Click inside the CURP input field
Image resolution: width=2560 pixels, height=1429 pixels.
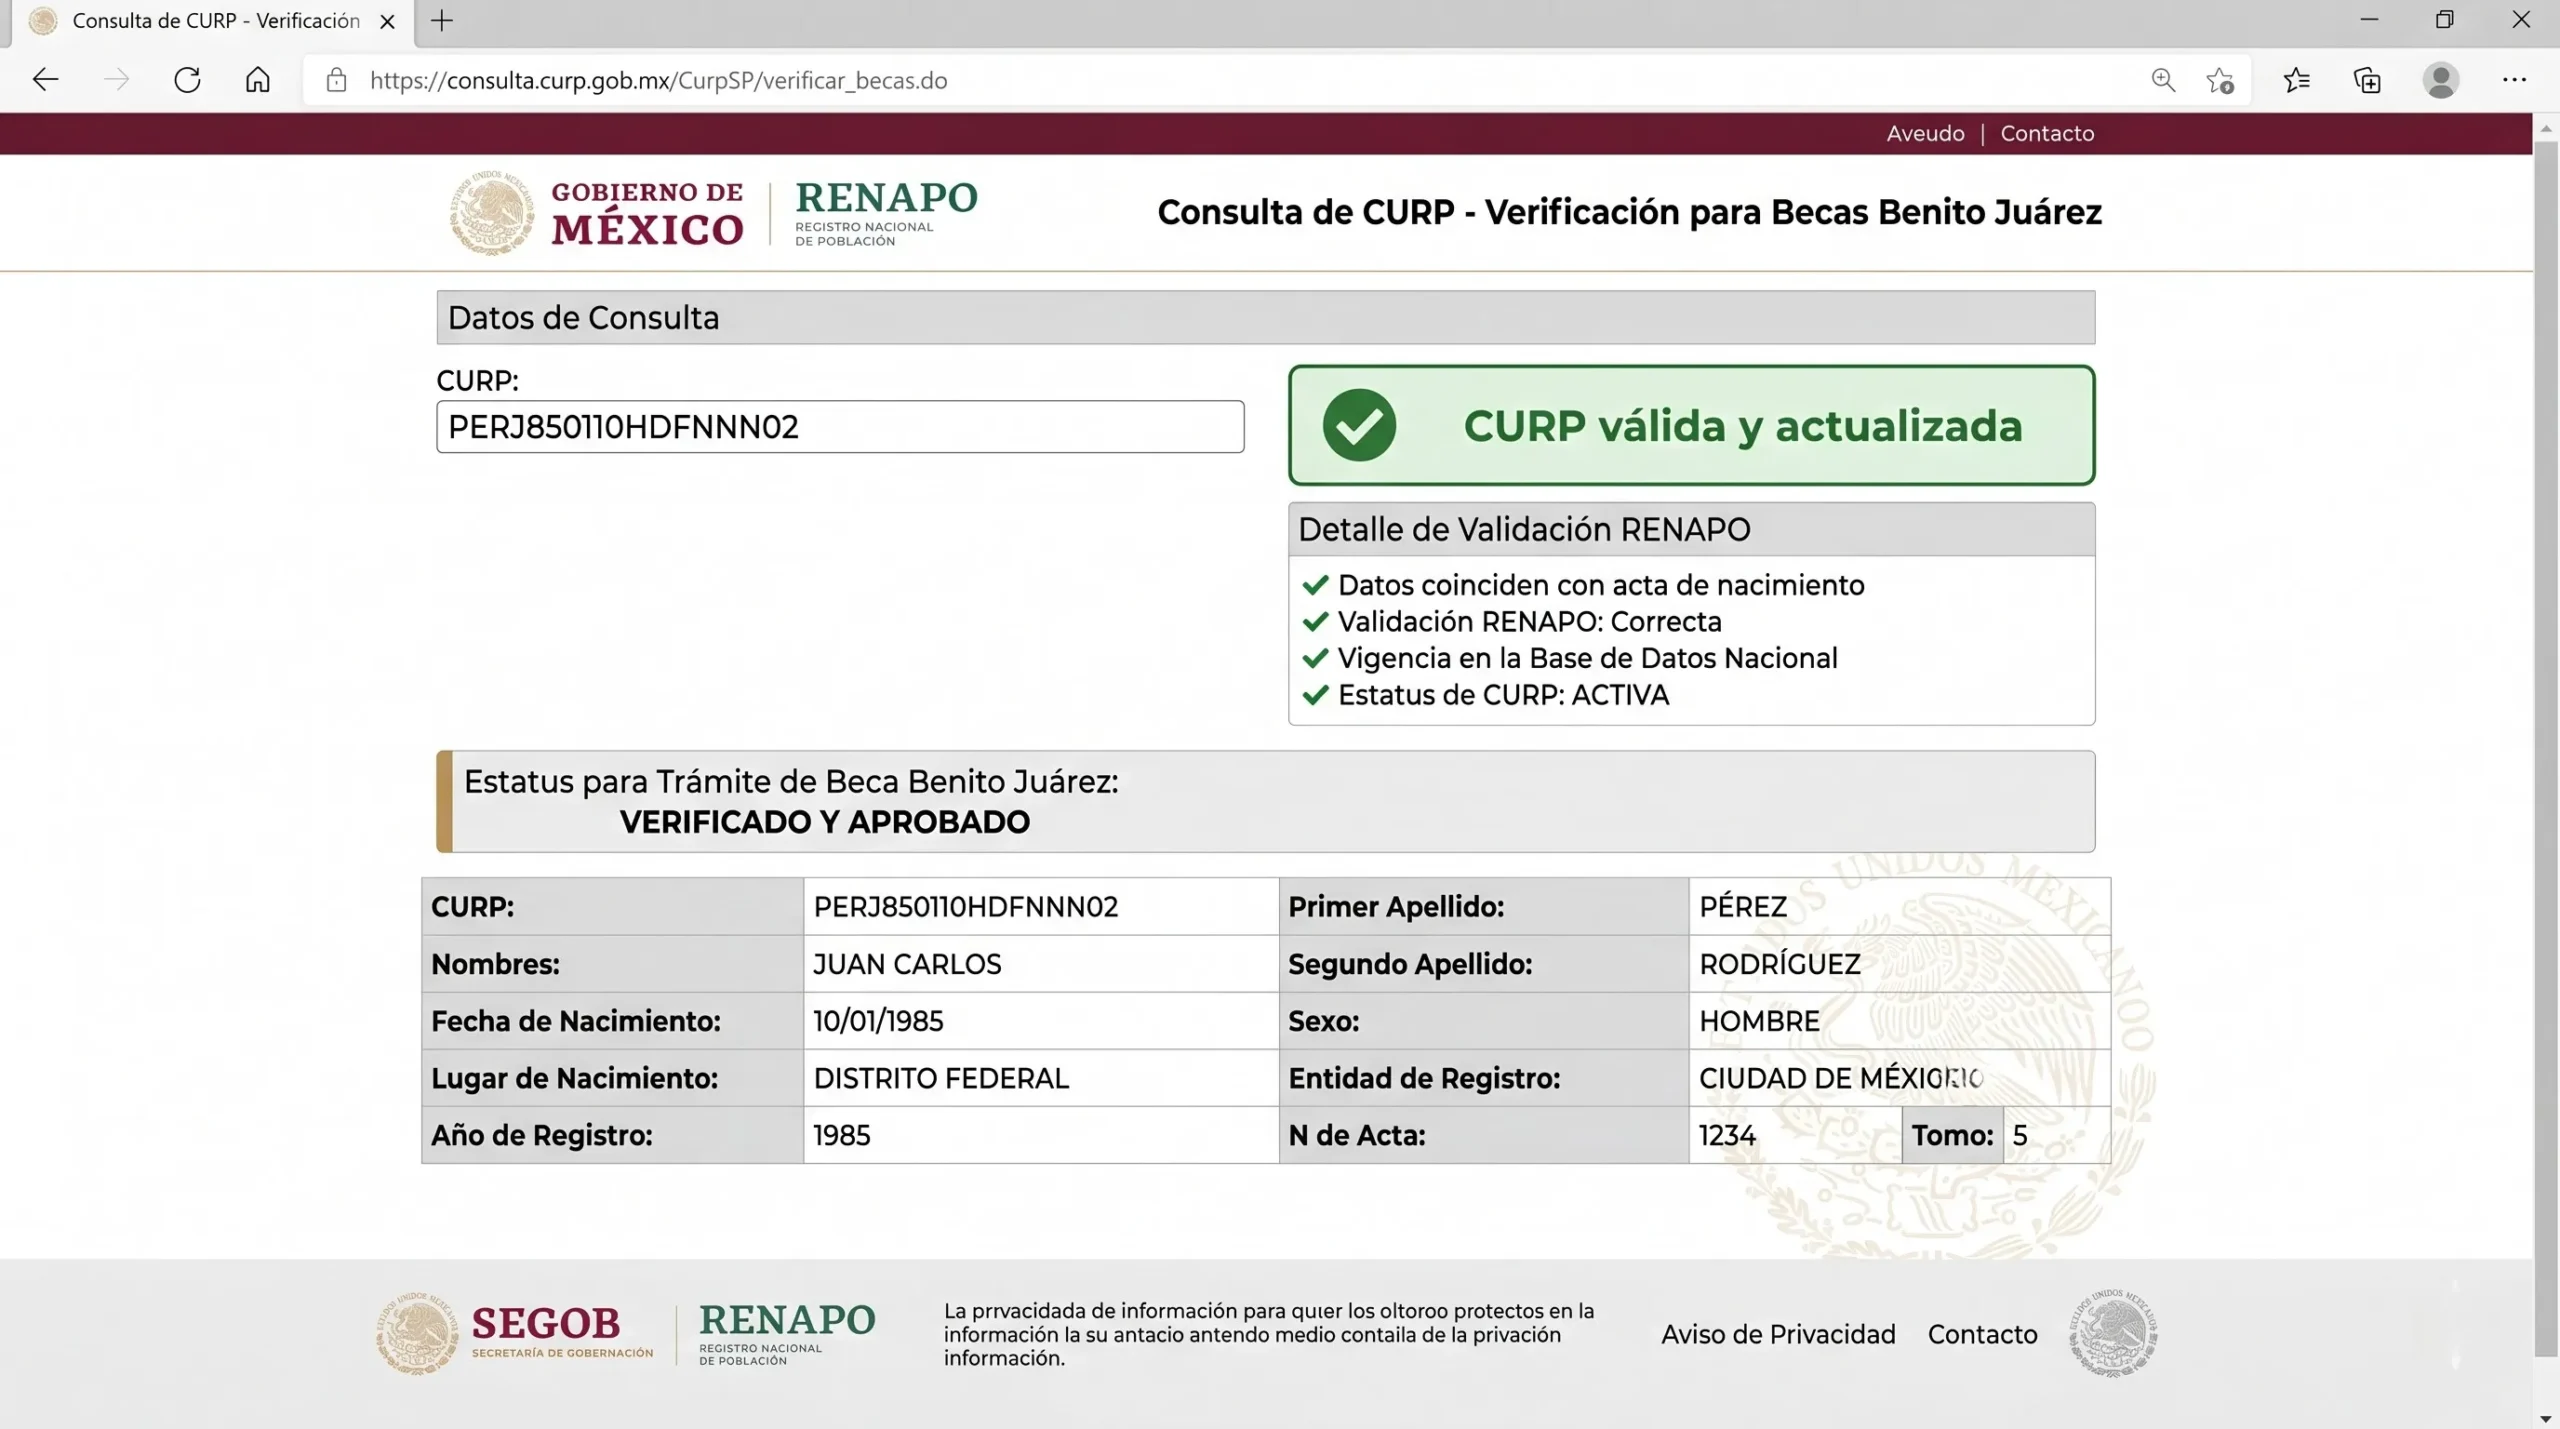click(840, 427)
